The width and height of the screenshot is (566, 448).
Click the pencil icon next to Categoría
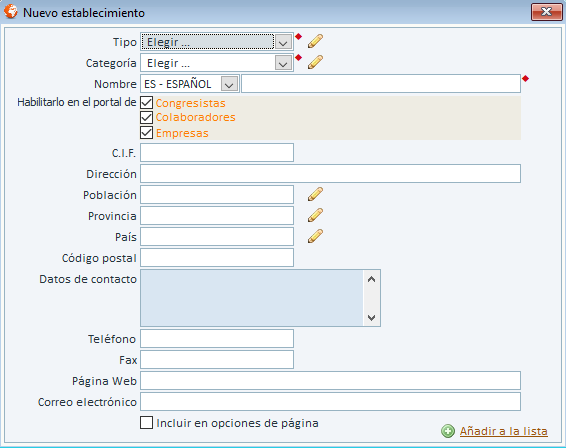click(315, 62)
